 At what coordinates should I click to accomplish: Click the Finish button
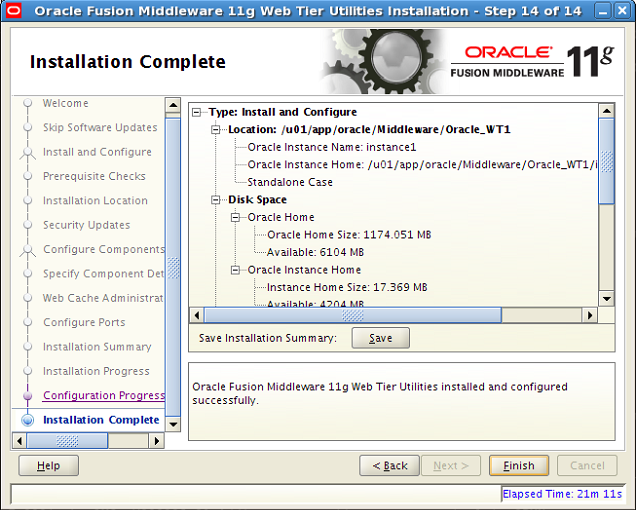click(519, 465)
